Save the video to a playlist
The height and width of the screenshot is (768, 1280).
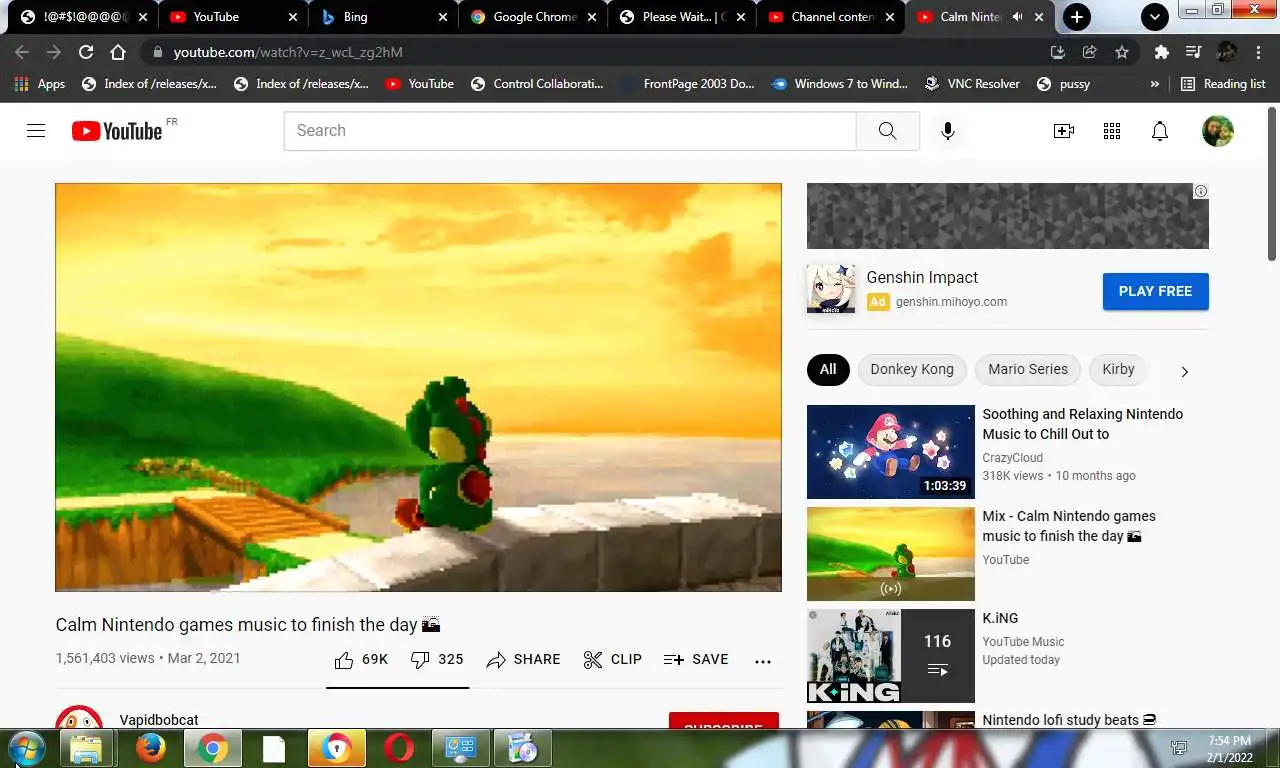coord(696,659)
